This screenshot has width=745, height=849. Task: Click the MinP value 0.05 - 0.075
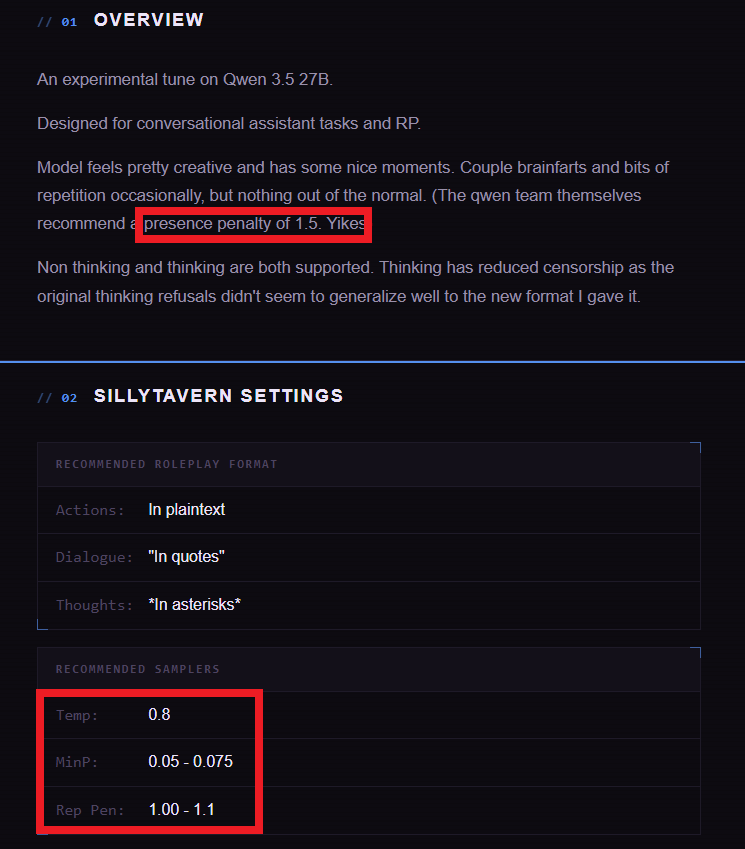(190, 762)
